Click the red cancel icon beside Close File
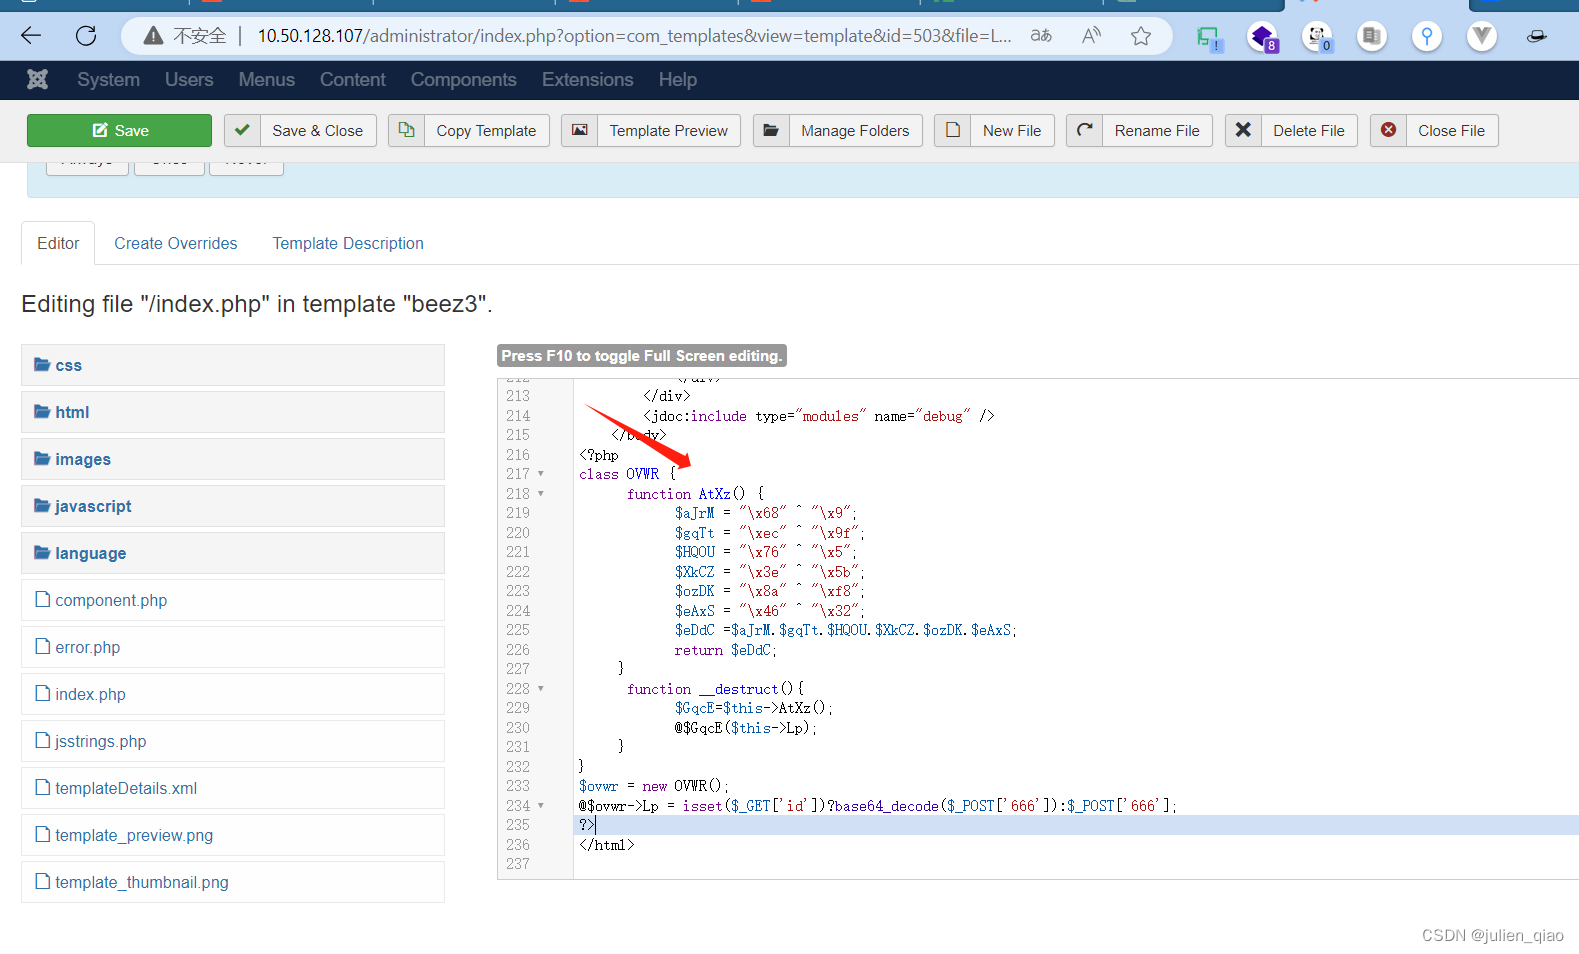Viewport: 1579px width, 954px height. click(1388, 130)
